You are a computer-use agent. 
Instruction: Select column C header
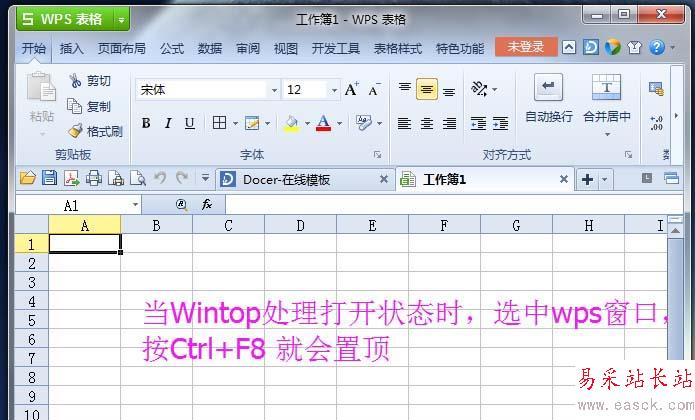pos(228,226)
